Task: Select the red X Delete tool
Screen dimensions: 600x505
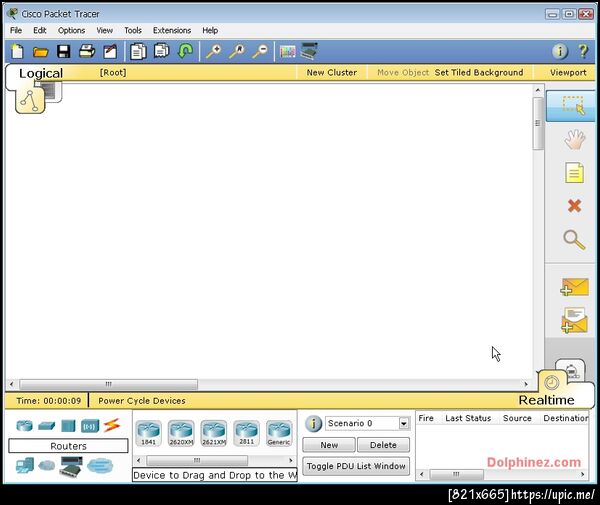Action: tap(574, 206)
